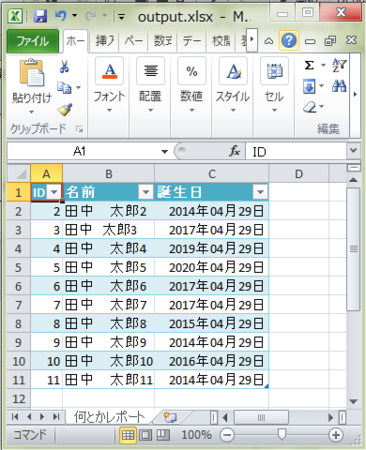Select the 校閲 ribbon tab
Image resolution: width=366 pixels, height=450 pixels.
[x=221, y=41]
